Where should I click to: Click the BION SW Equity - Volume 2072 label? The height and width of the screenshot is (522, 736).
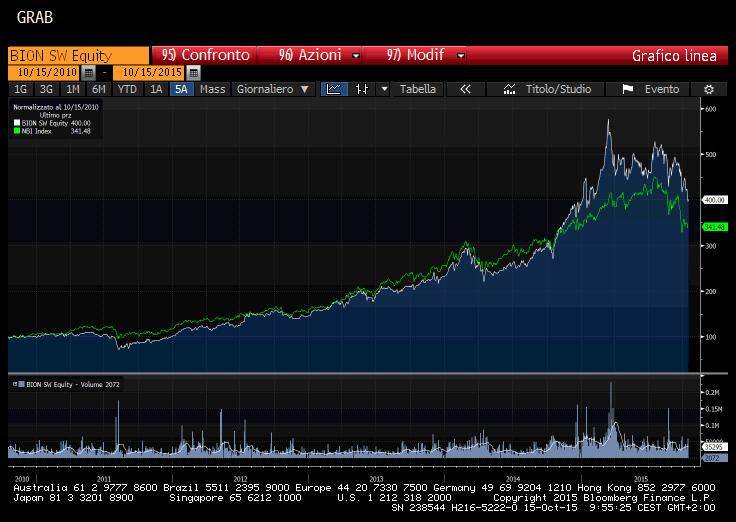[73, 384]
